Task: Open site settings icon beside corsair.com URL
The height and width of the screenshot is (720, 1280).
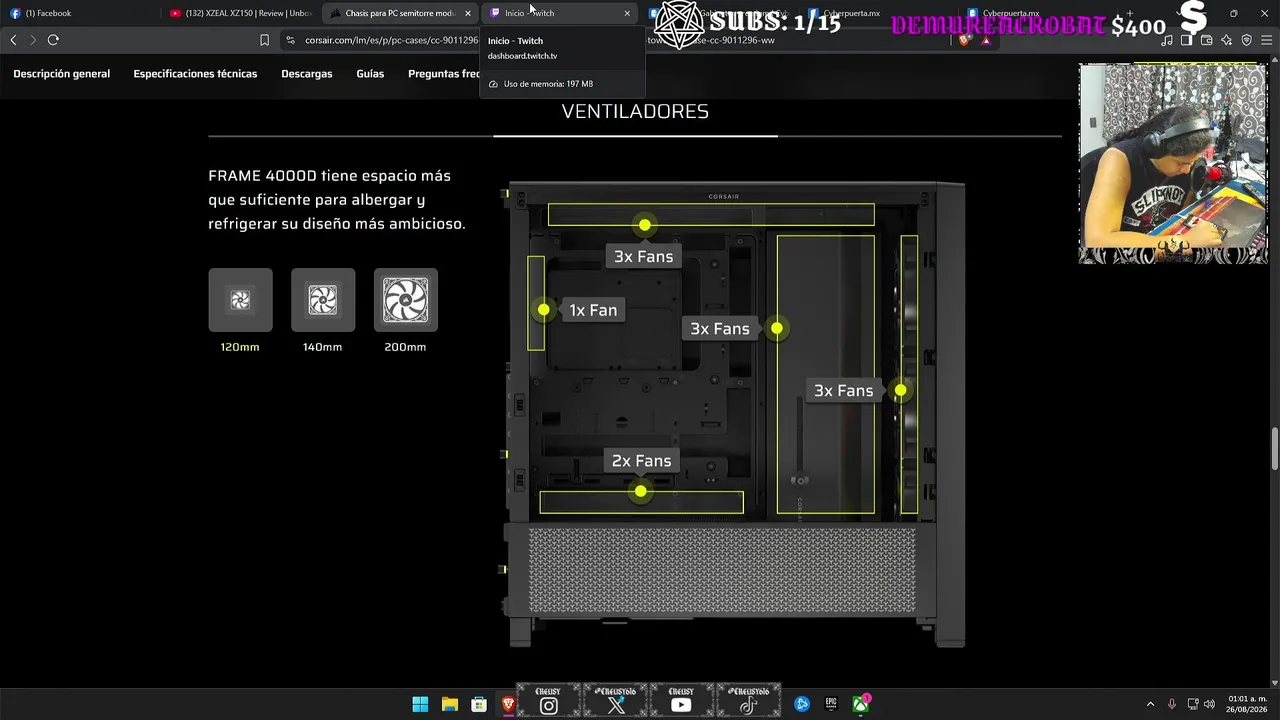Action: point(290,40)
